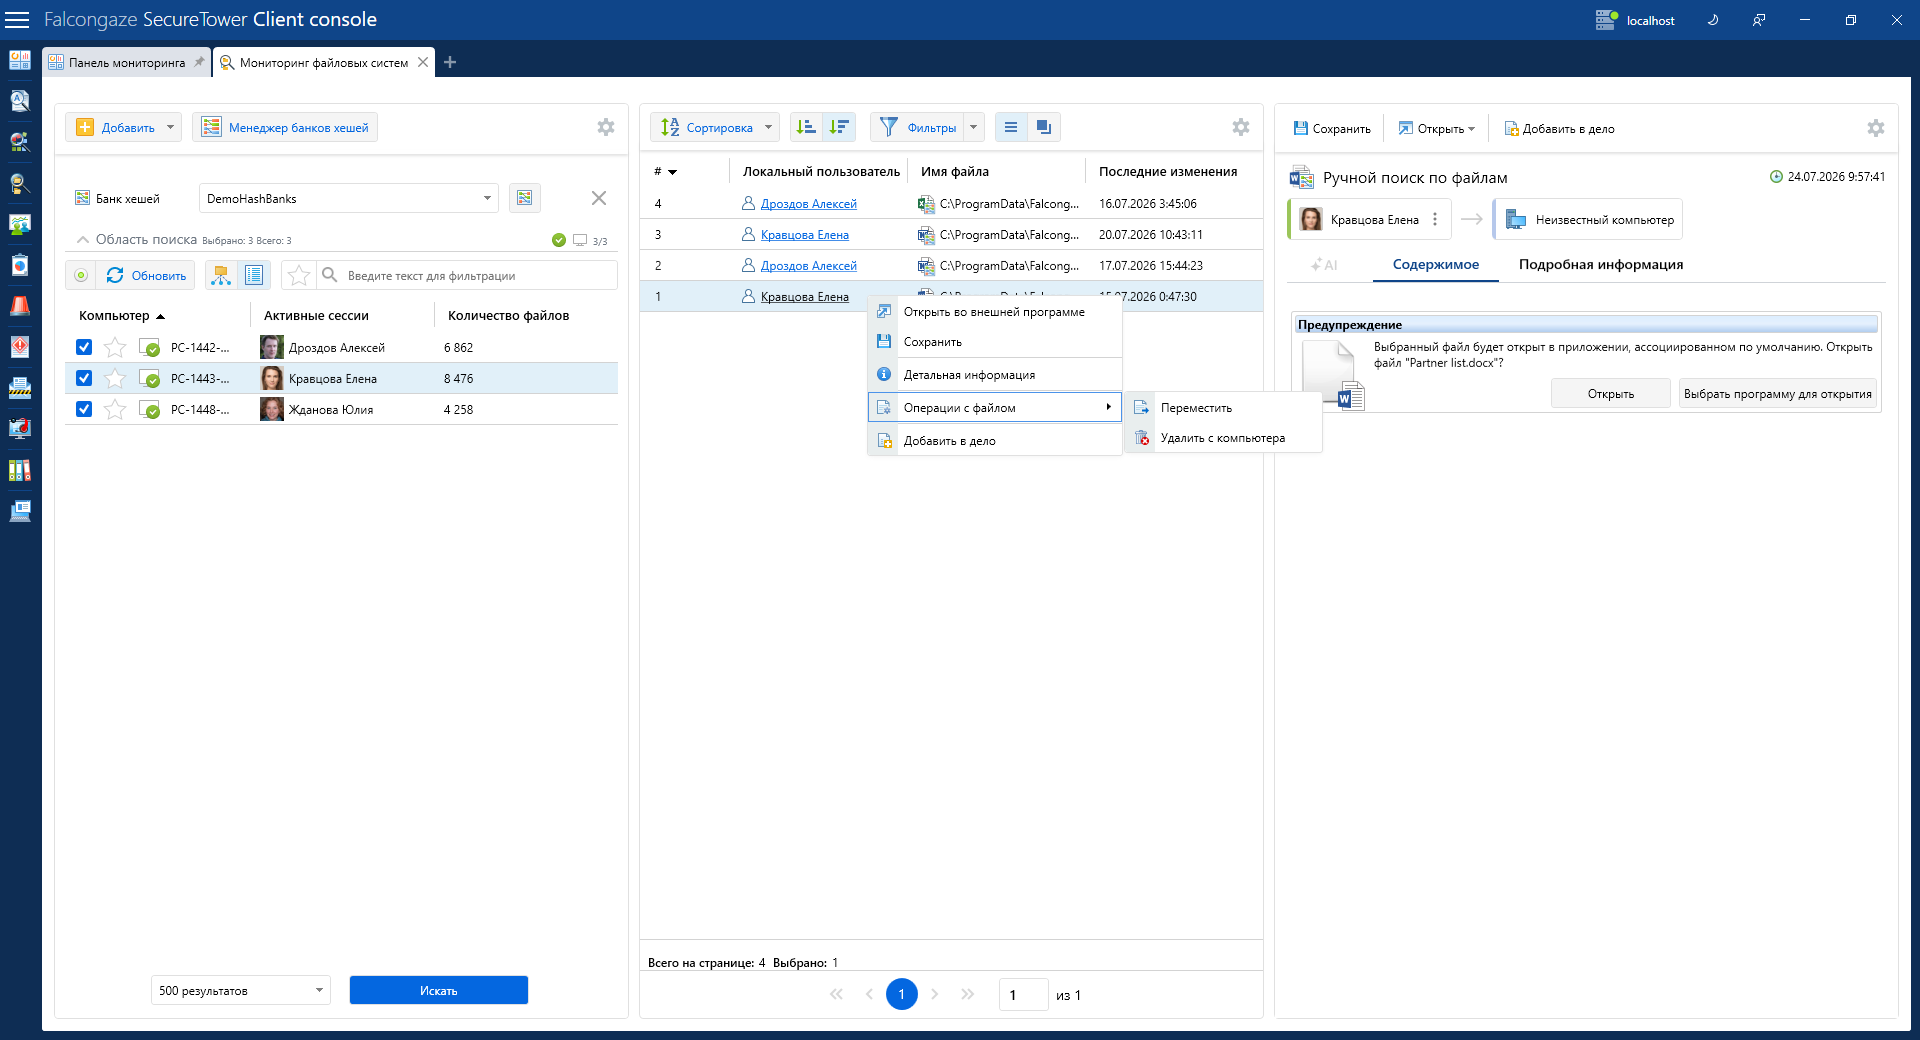Viewport: 1920px width, 1040px height.
Task: Click the Искать search button
Action: point(439,990)
